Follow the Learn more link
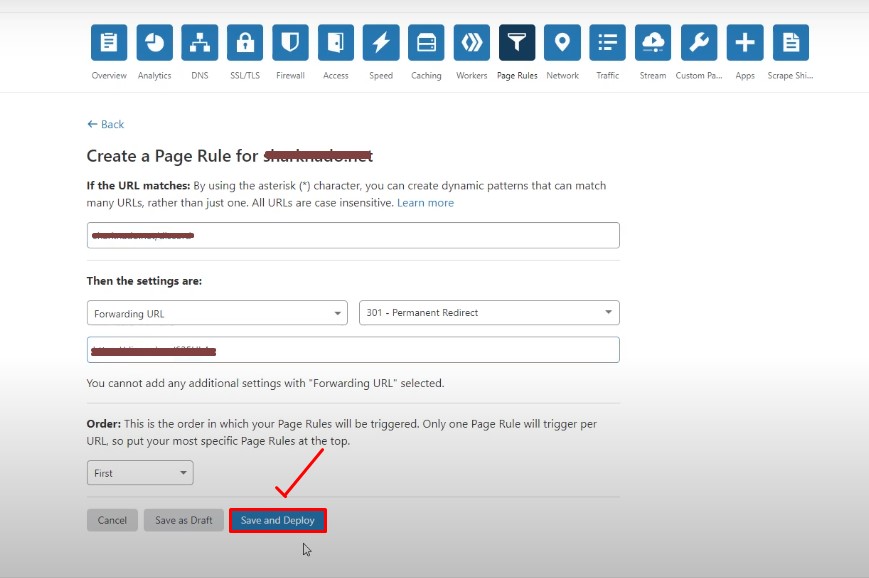 (425, 203)
